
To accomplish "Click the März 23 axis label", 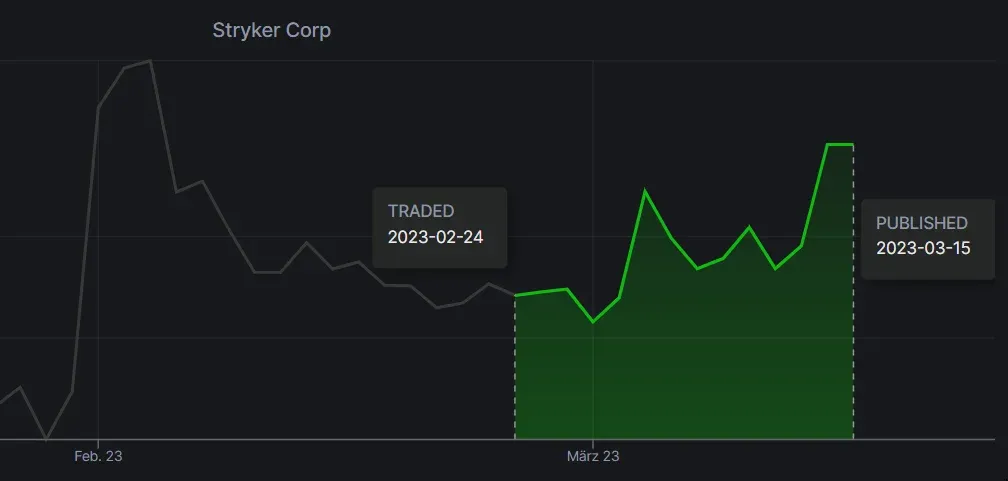I will pos(593,456).
